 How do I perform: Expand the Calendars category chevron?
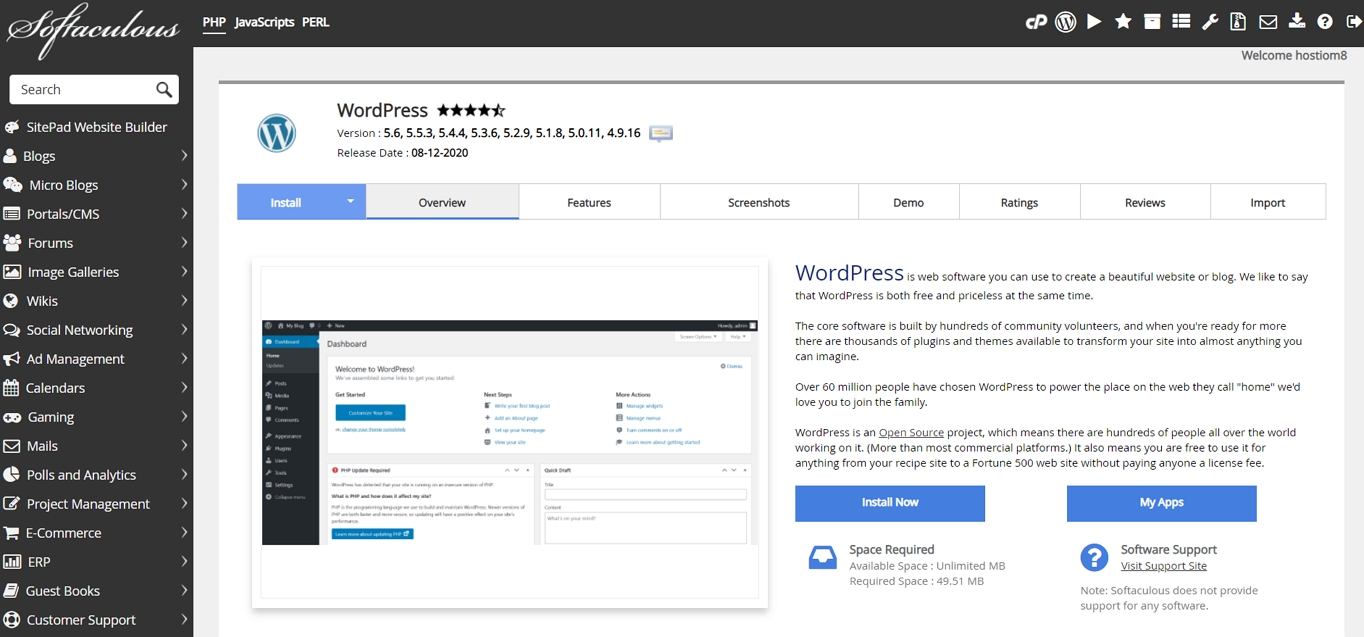(x=185, y=388)
